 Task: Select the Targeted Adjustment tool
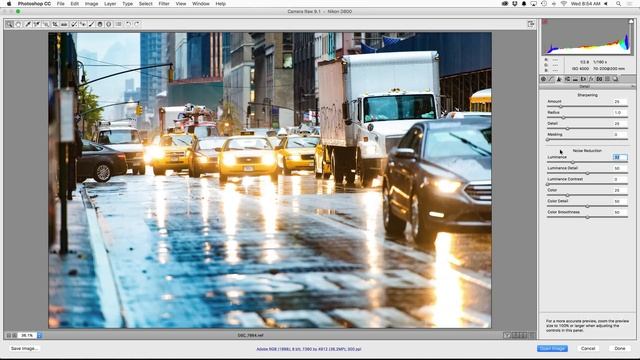point(46,24)
